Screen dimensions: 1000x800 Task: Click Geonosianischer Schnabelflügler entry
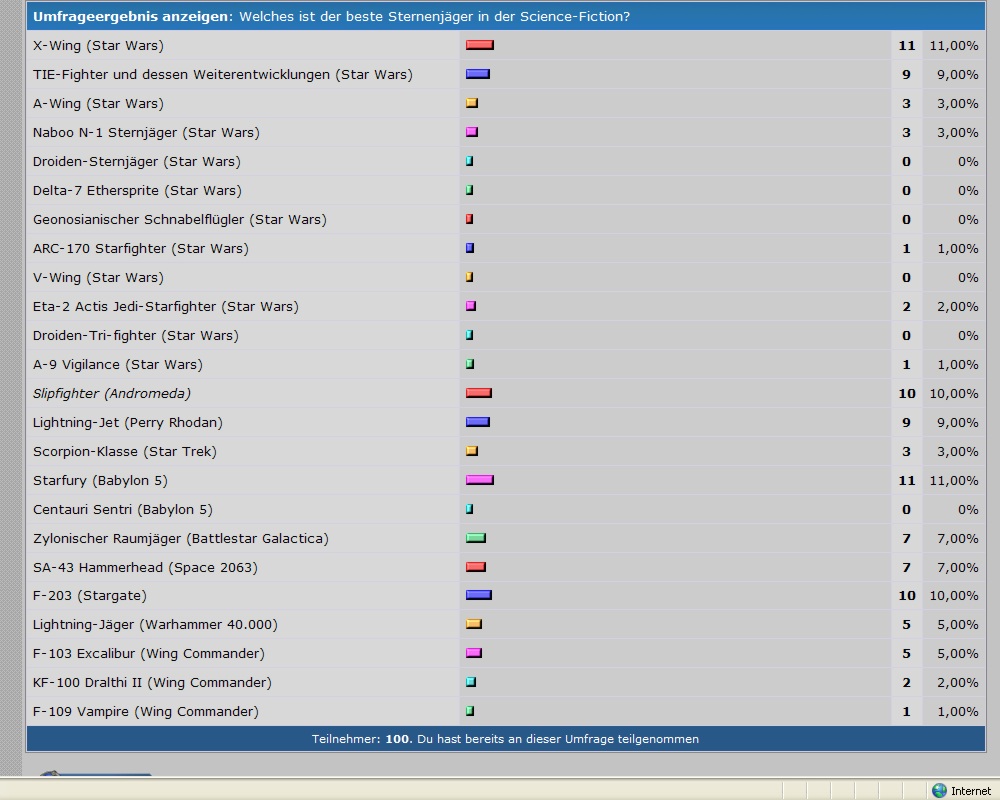[179, 219]
